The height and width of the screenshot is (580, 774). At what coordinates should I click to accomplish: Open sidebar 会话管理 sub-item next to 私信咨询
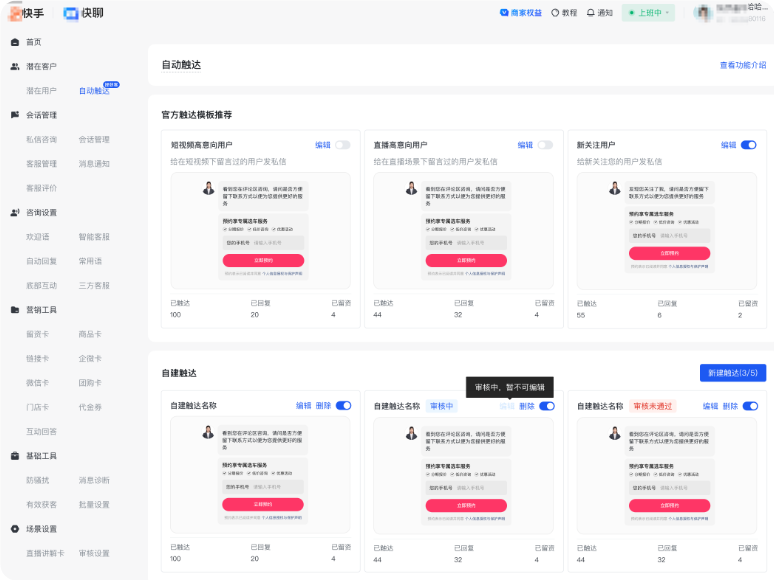point(94,139)
